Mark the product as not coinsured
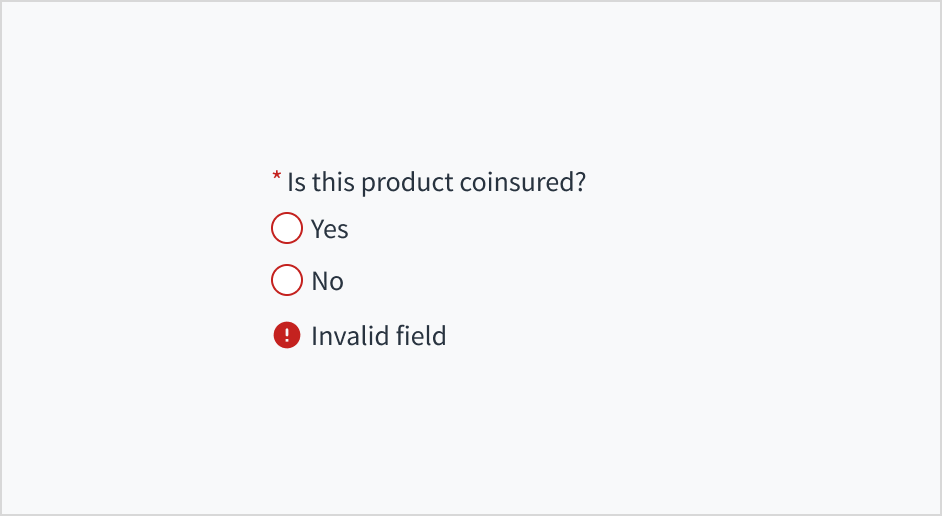The image size is (942, 516). point(287,281)
